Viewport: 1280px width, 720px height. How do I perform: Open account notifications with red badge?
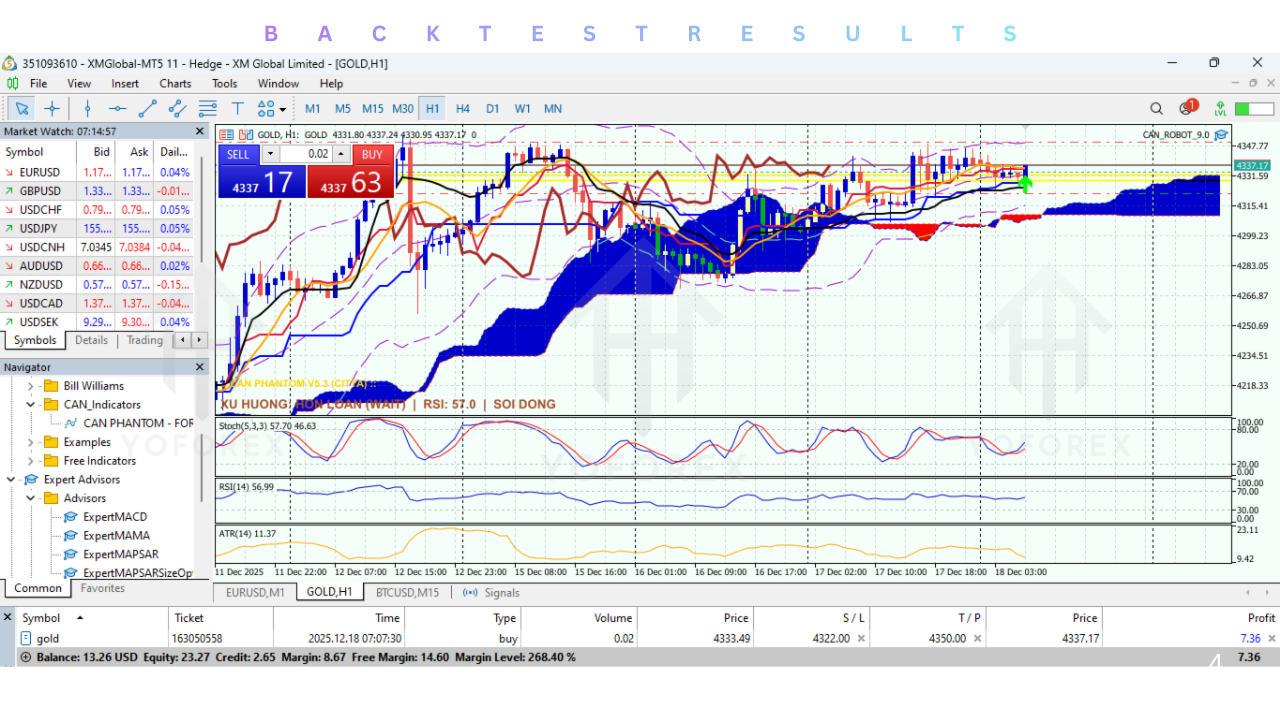[x=1187, y=108]
